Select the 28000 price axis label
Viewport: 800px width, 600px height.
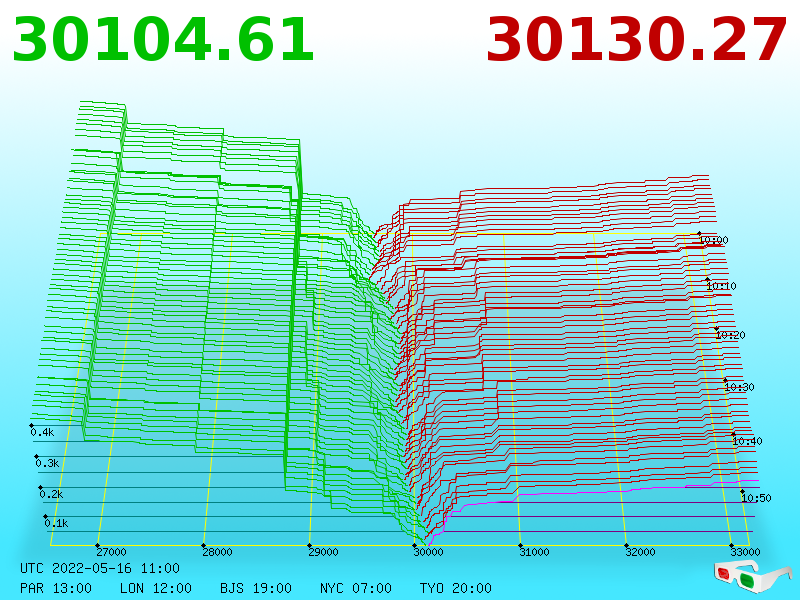pos(217,552)
